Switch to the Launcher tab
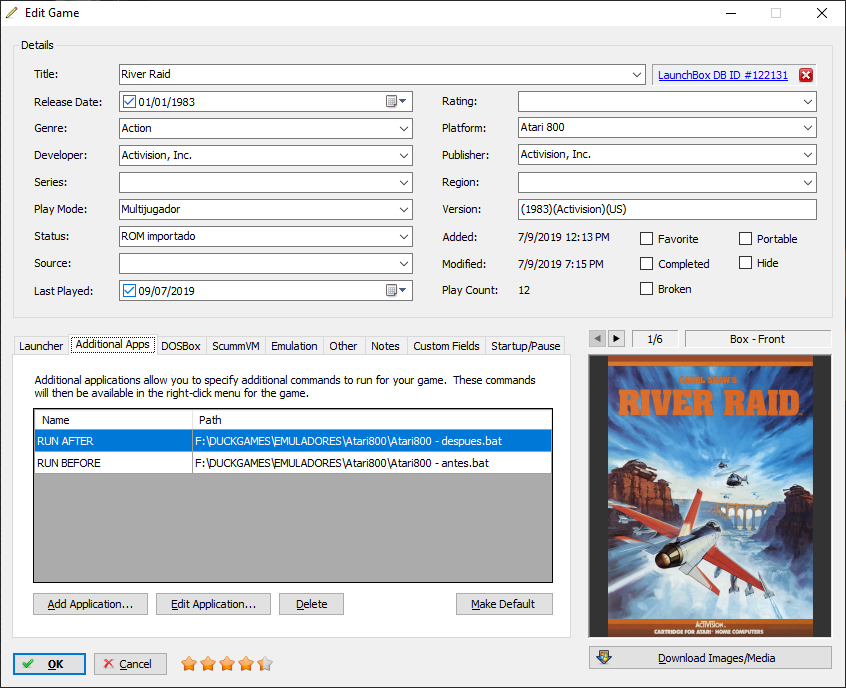The image size is (846, 688). [41, 346]
